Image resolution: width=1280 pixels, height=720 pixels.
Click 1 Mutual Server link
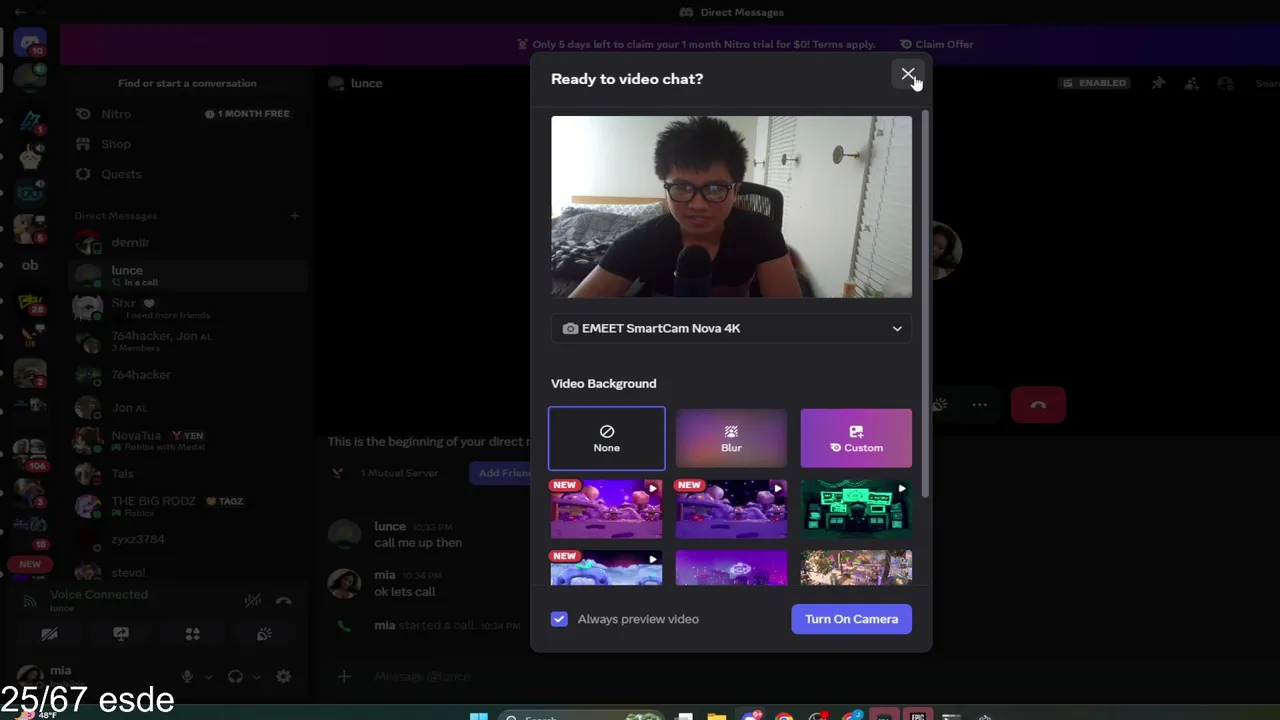[399, 473]
